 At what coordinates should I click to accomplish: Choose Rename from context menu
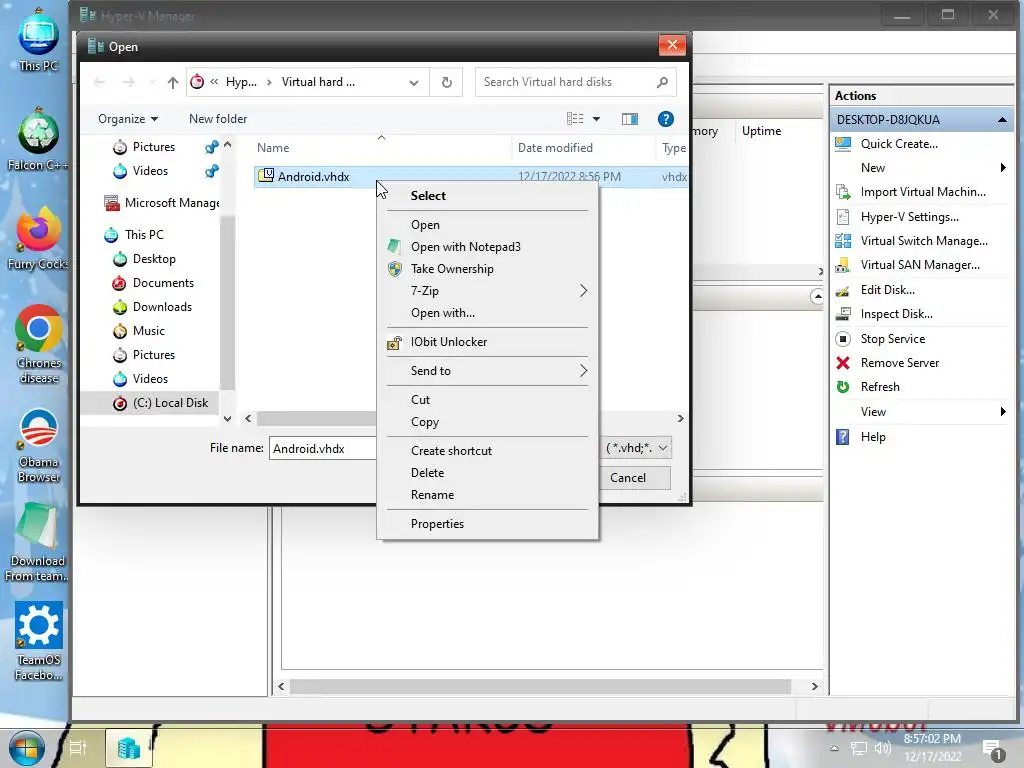point(488,495)
